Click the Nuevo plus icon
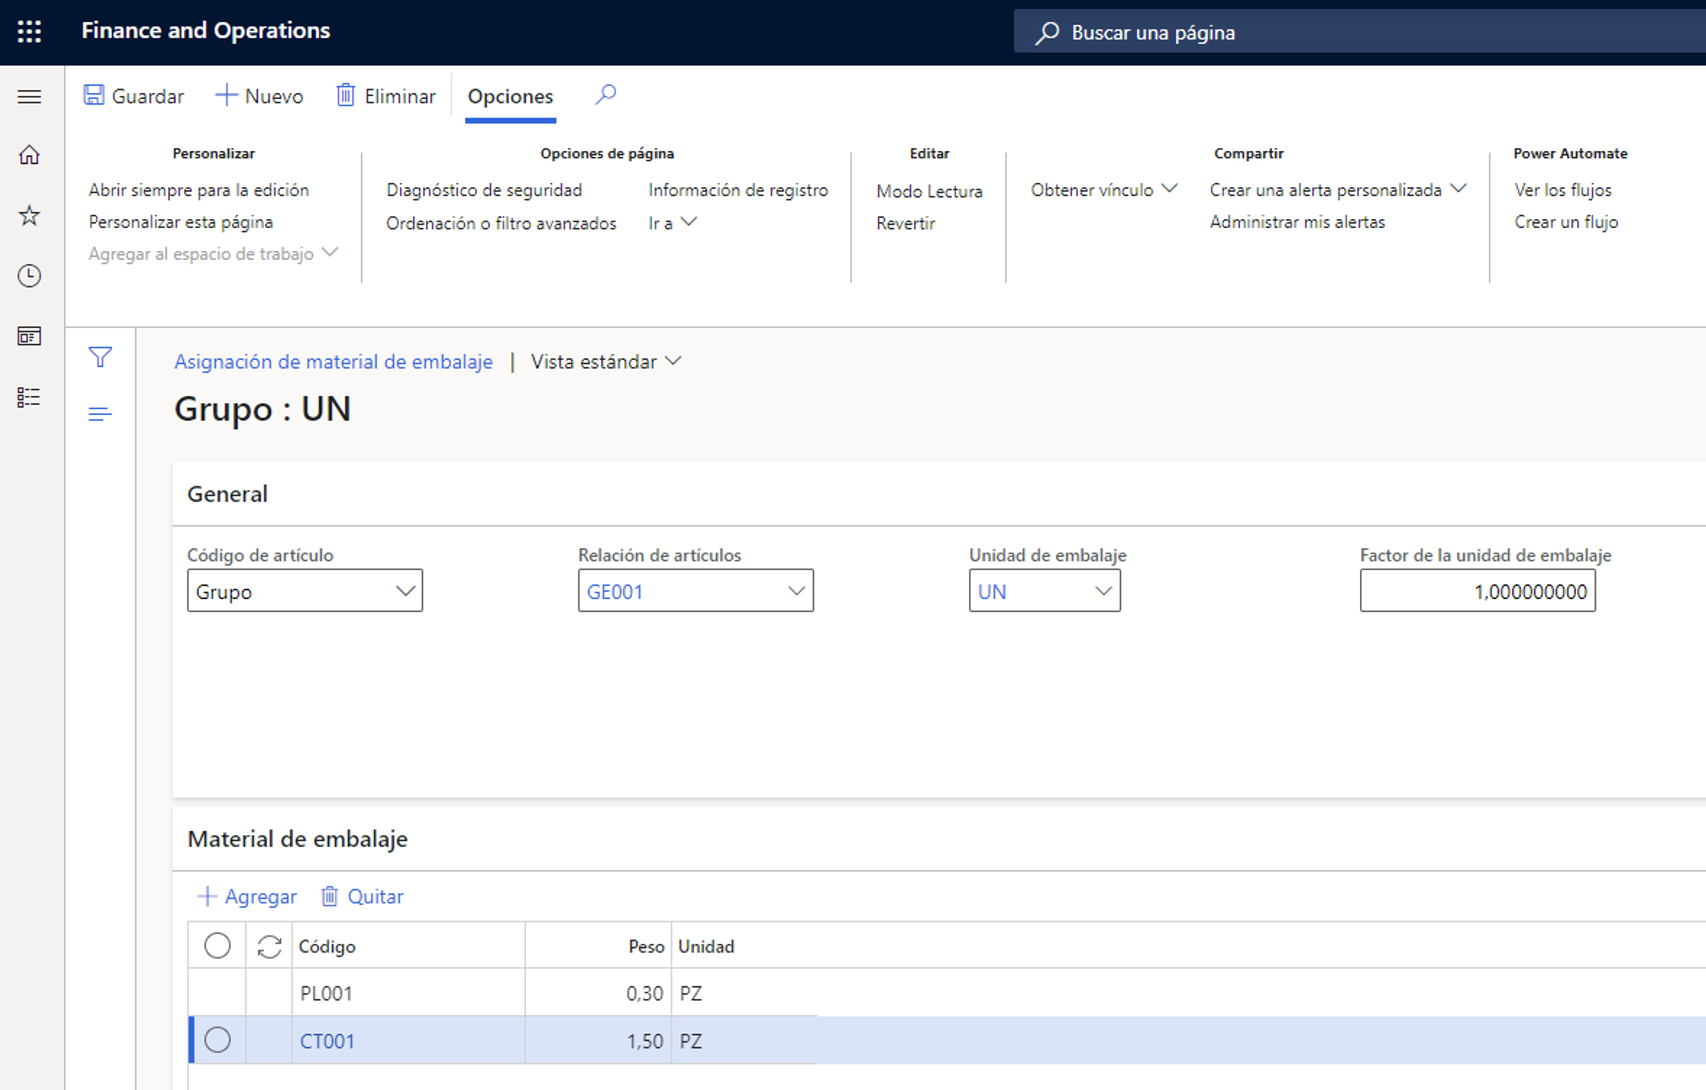1706x1090 pixels. tap(226, 95)
